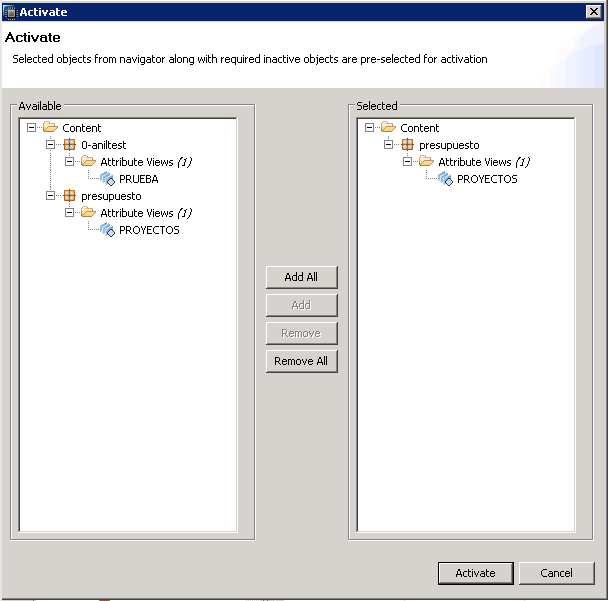Click the presupuesto package icon in Available tree
Viewport: 608px width, 601px height.
click(x=69, y=196)
